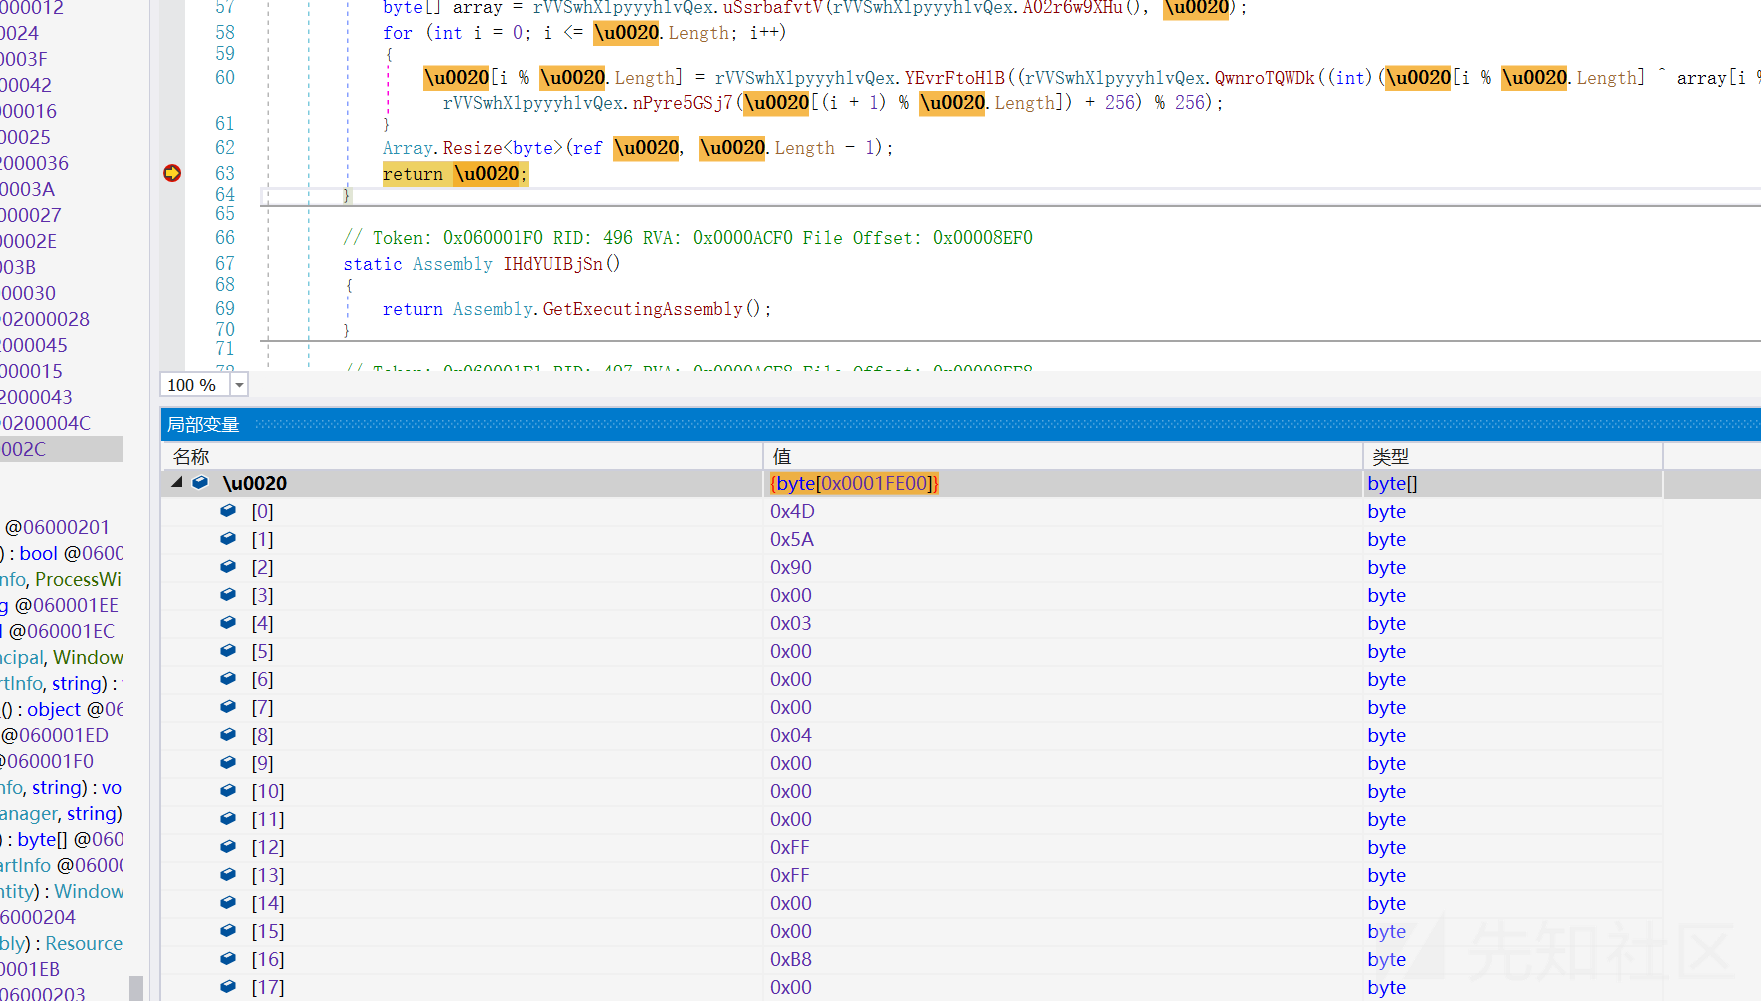
Task: Select the value 0x5A of element [1]
Action: [x=792, y=539]
